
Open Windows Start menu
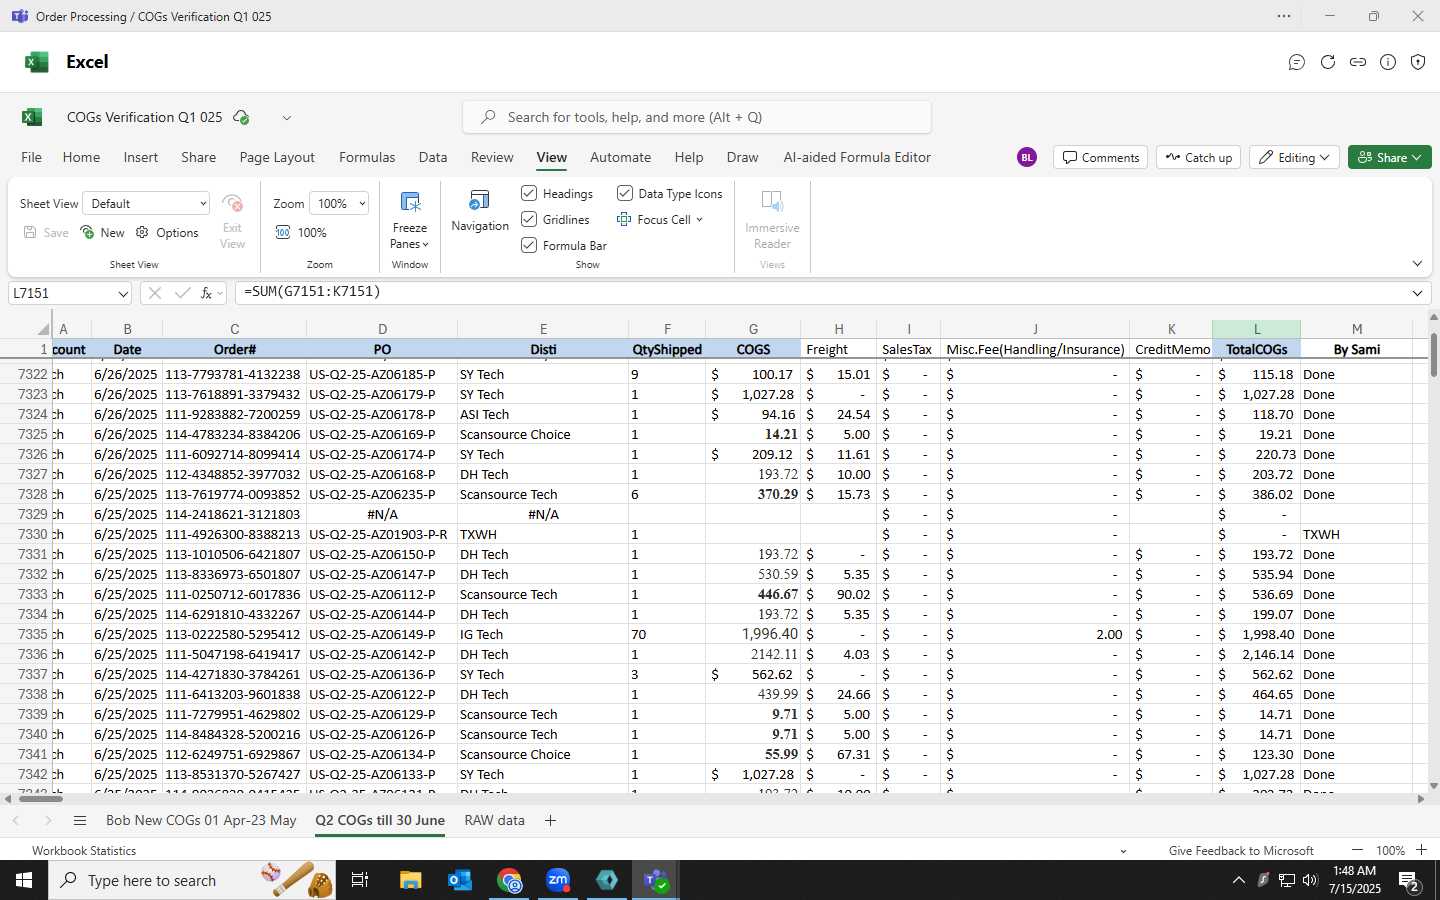(24, 880)
